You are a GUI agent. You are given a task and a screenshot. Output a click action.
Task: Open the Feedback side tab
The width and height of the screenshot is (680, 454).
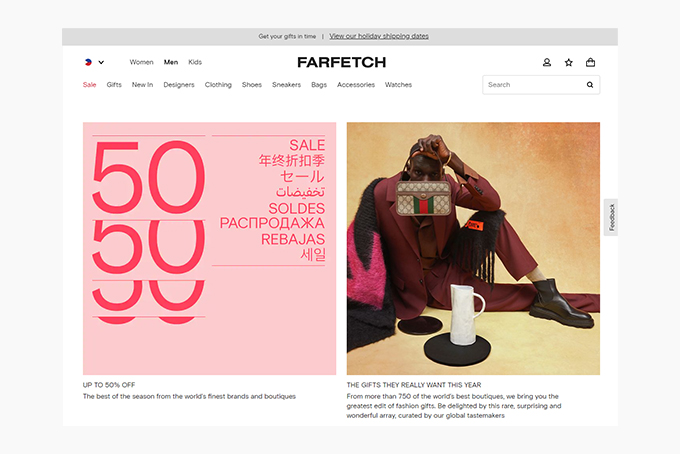click(x=611, y=217)
